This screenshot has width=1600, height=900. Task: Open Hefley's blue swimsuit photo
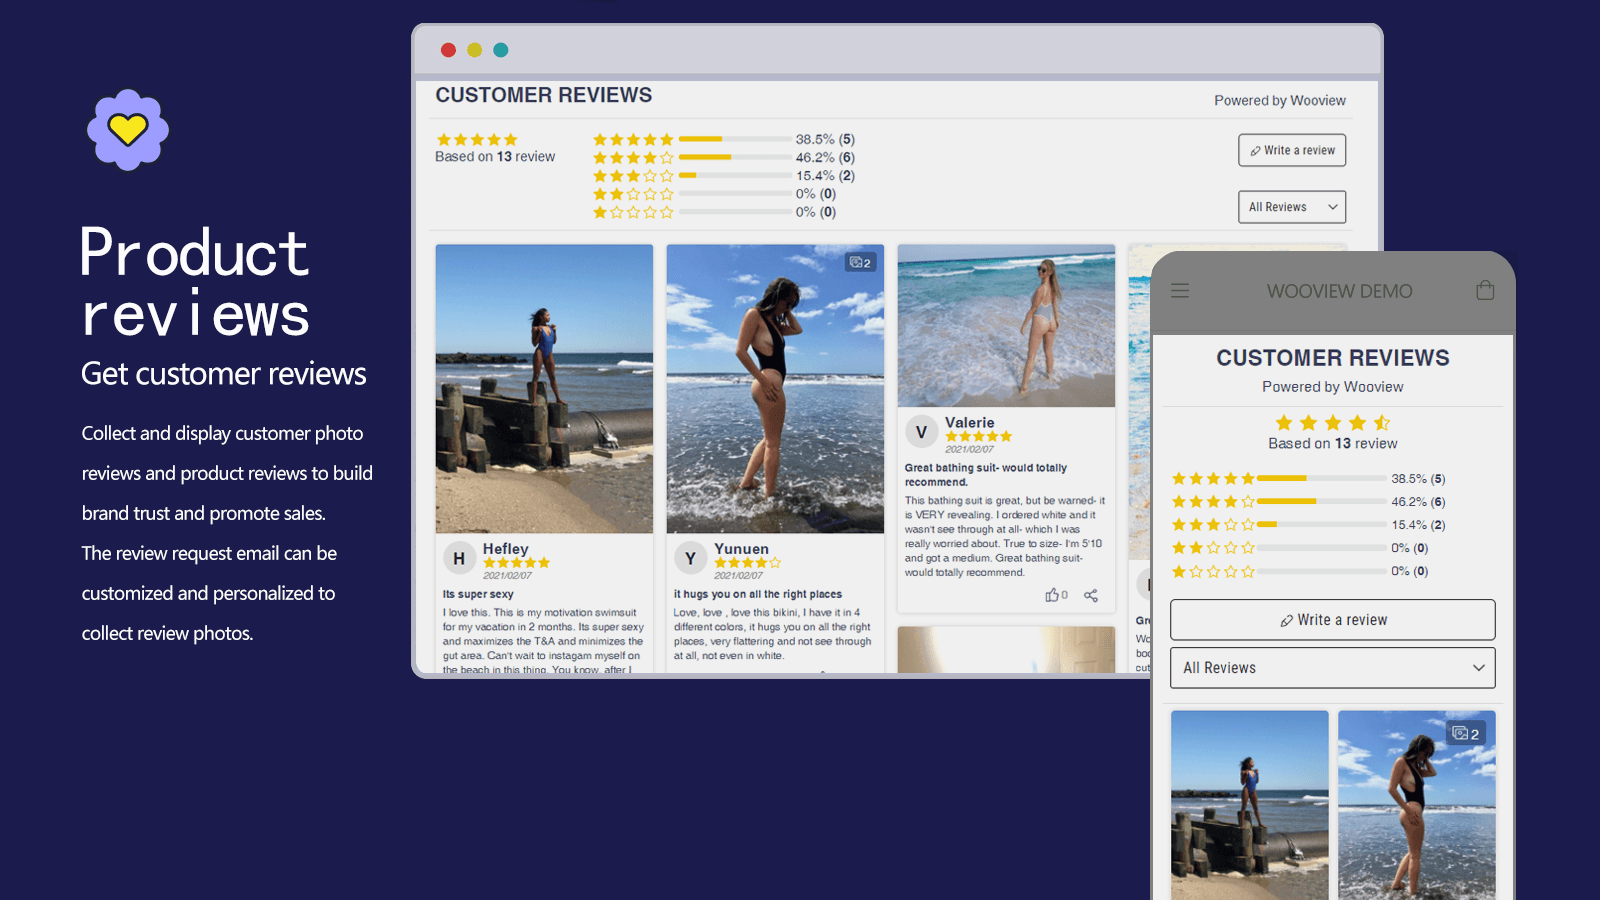pyautogui.click(x=543, y=388)
